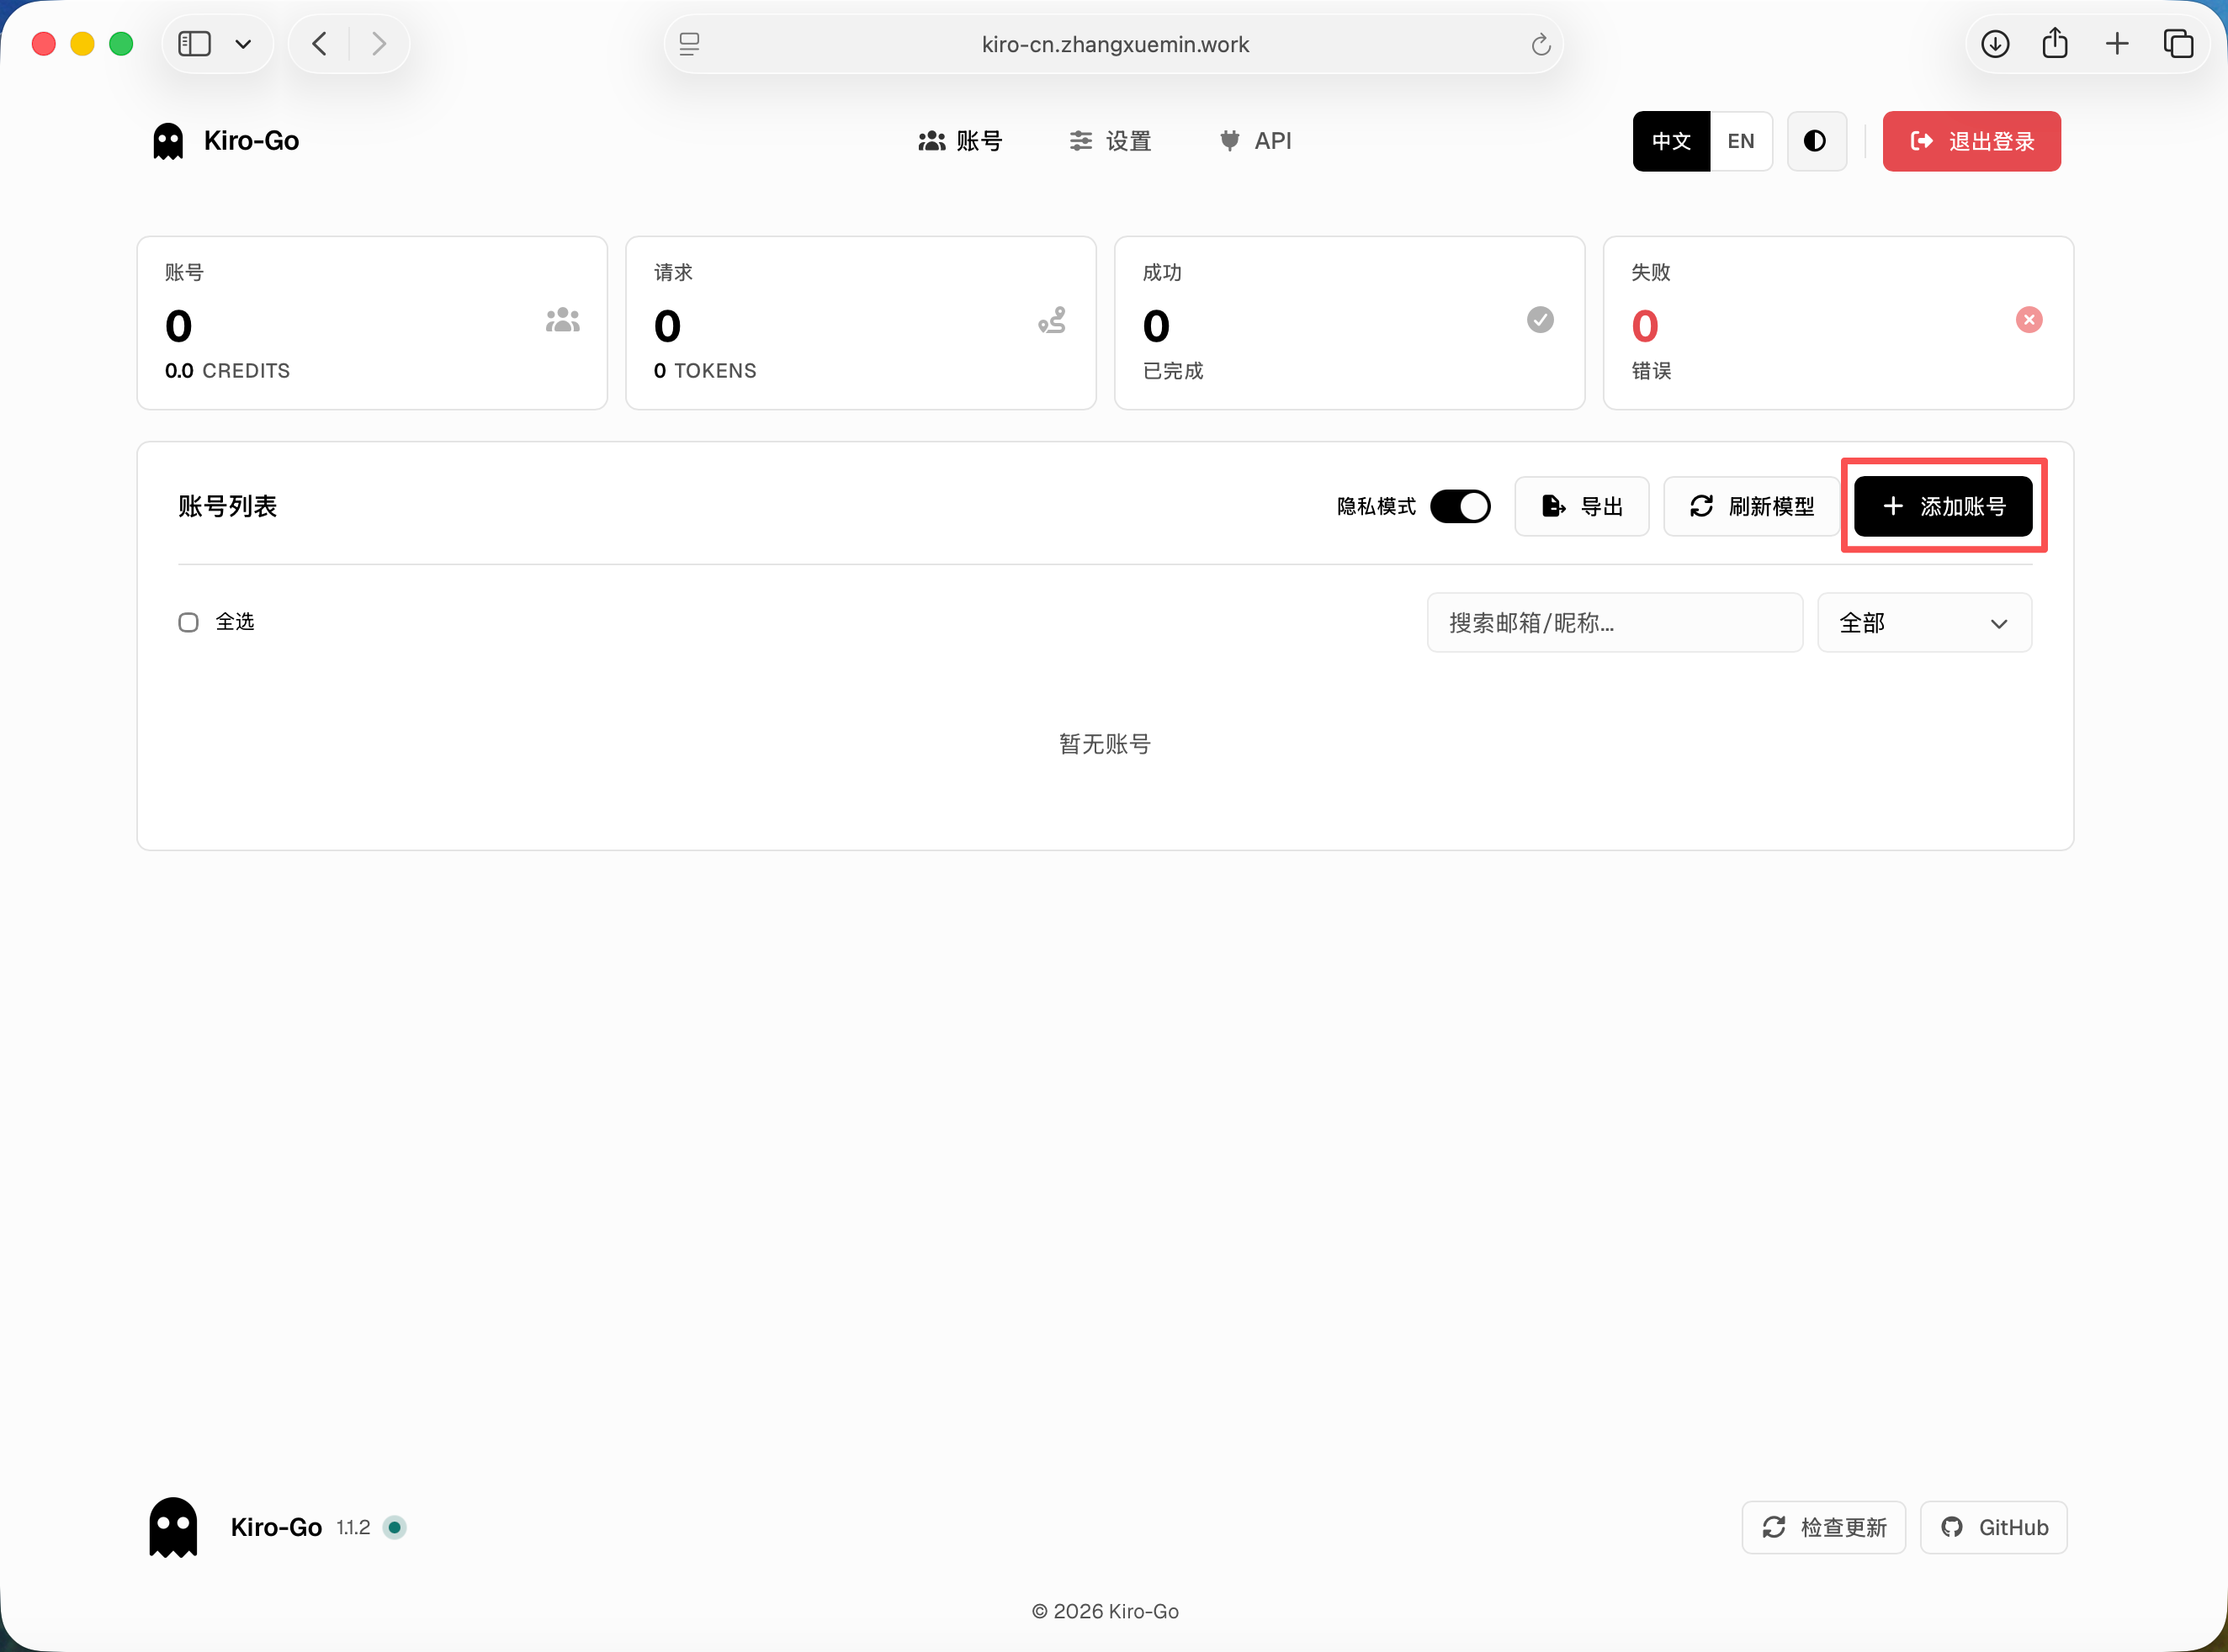Open the sidebar tab-group chevron menu
Screen dimensions: 2228x1652
pyautogui.click(x=243, y=44)
